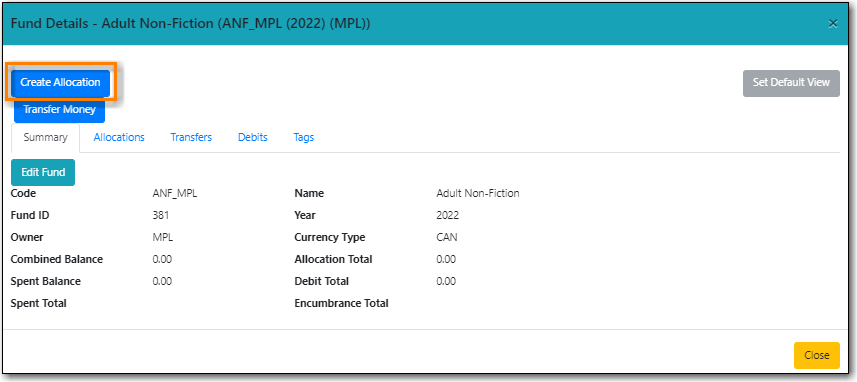
Task: Close the dialog with yellow Close button
Action: click(817, 355)
